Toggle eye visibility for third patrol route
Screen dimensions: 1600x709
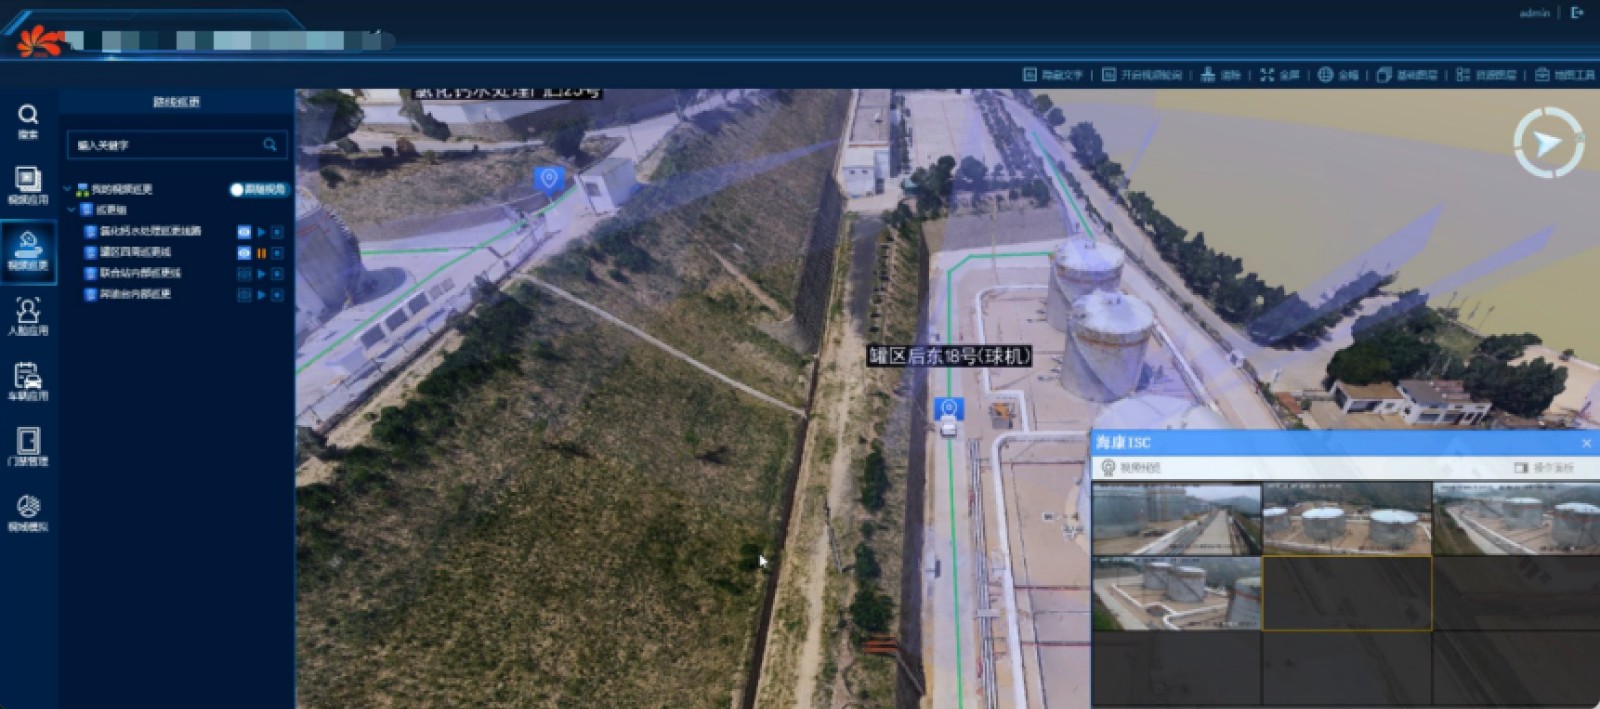pyautogui.click(x=244, y=274)
